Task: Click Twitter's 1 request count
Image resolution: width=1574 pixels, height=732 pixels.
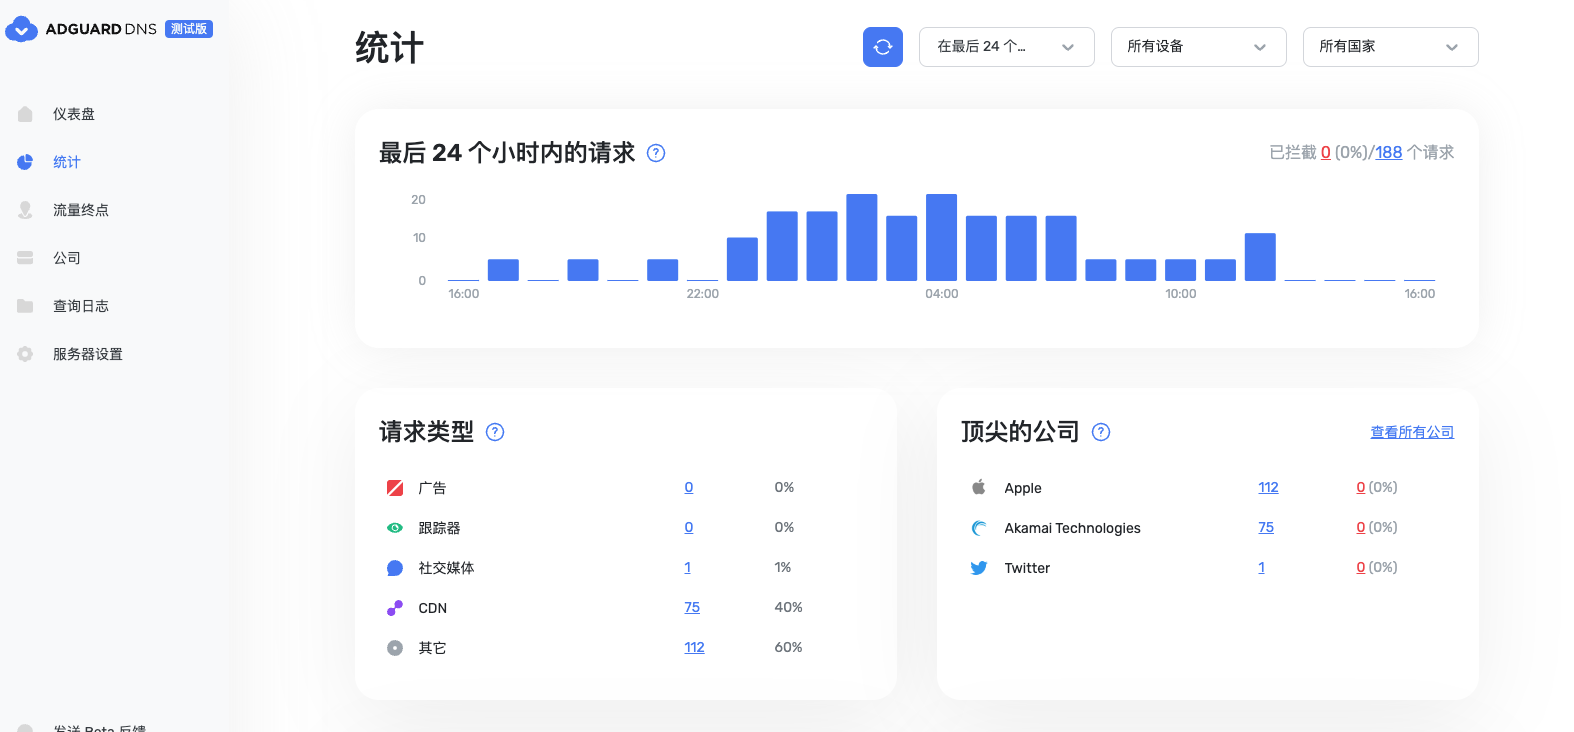Action: 1262,567
